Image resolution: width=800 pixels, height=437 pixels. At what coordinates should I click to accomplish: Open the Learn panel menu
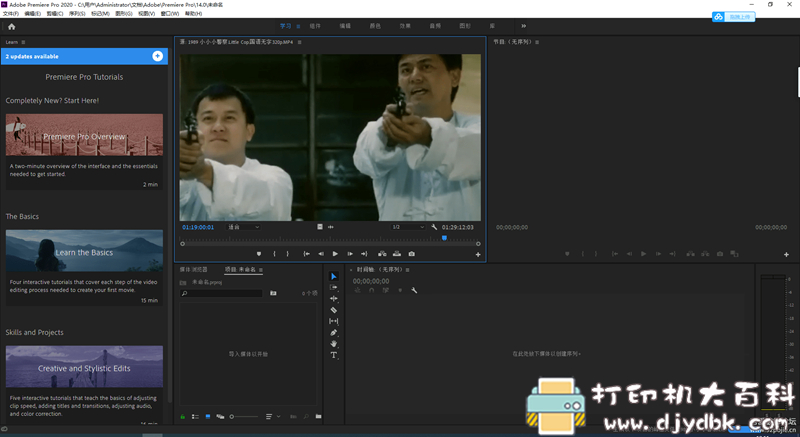coord(23,42)
